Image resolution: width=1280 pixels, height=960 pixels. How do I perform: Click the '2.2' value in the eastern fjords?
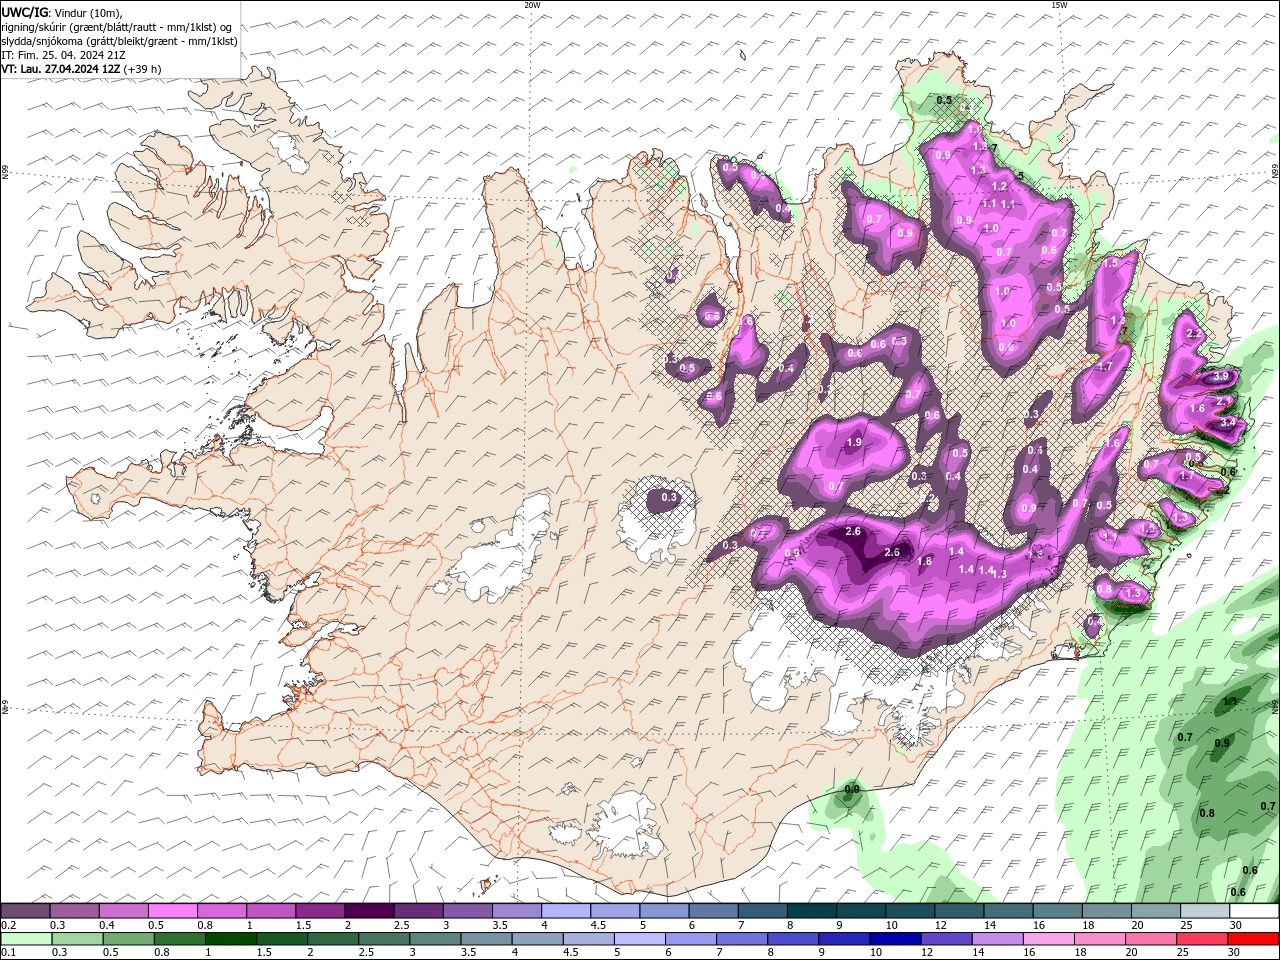tap(1192, 333)
